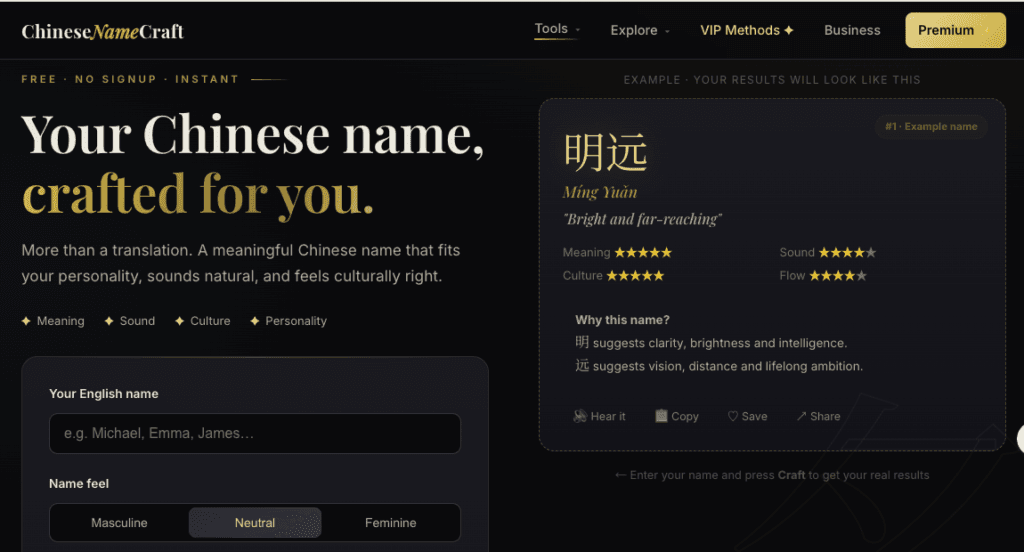Viewport: 1024px width, 552px height.
Task: Select the Masculine name feel option
Action: 119,523
